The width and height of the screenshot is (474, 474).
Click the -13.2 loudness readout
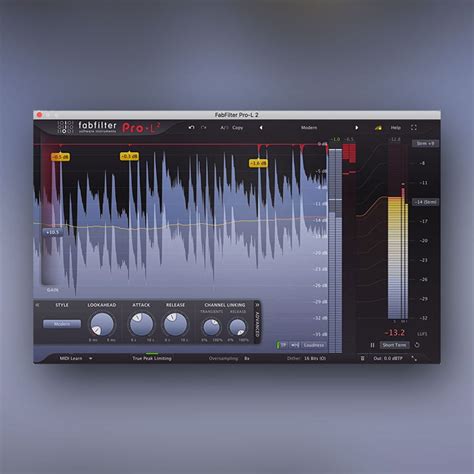pos(394,333)
